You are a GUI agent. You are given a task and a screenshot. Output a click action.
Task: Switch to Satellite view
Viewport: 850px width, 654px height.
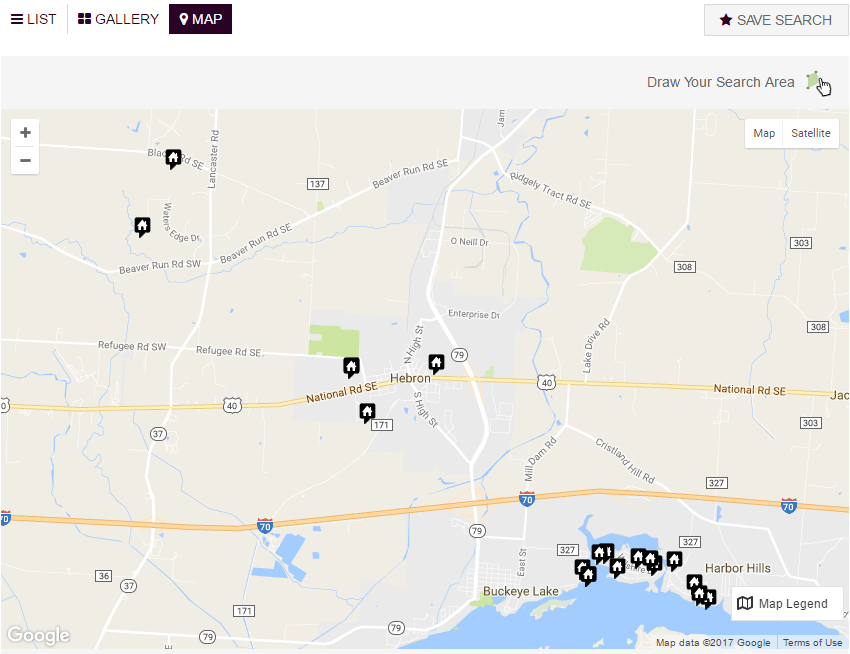tap(810, 132)
